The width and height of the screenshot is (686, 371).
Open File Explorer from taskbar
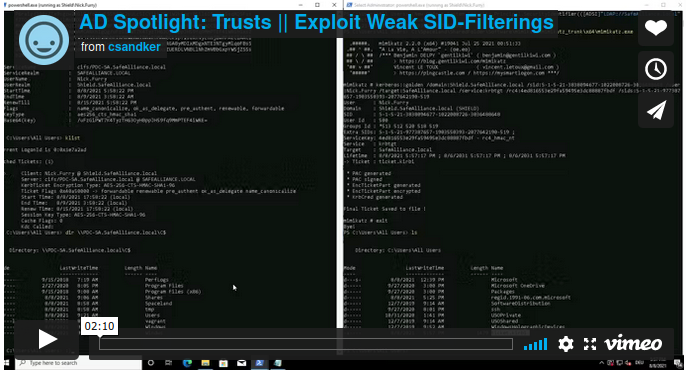pos(205,363)
